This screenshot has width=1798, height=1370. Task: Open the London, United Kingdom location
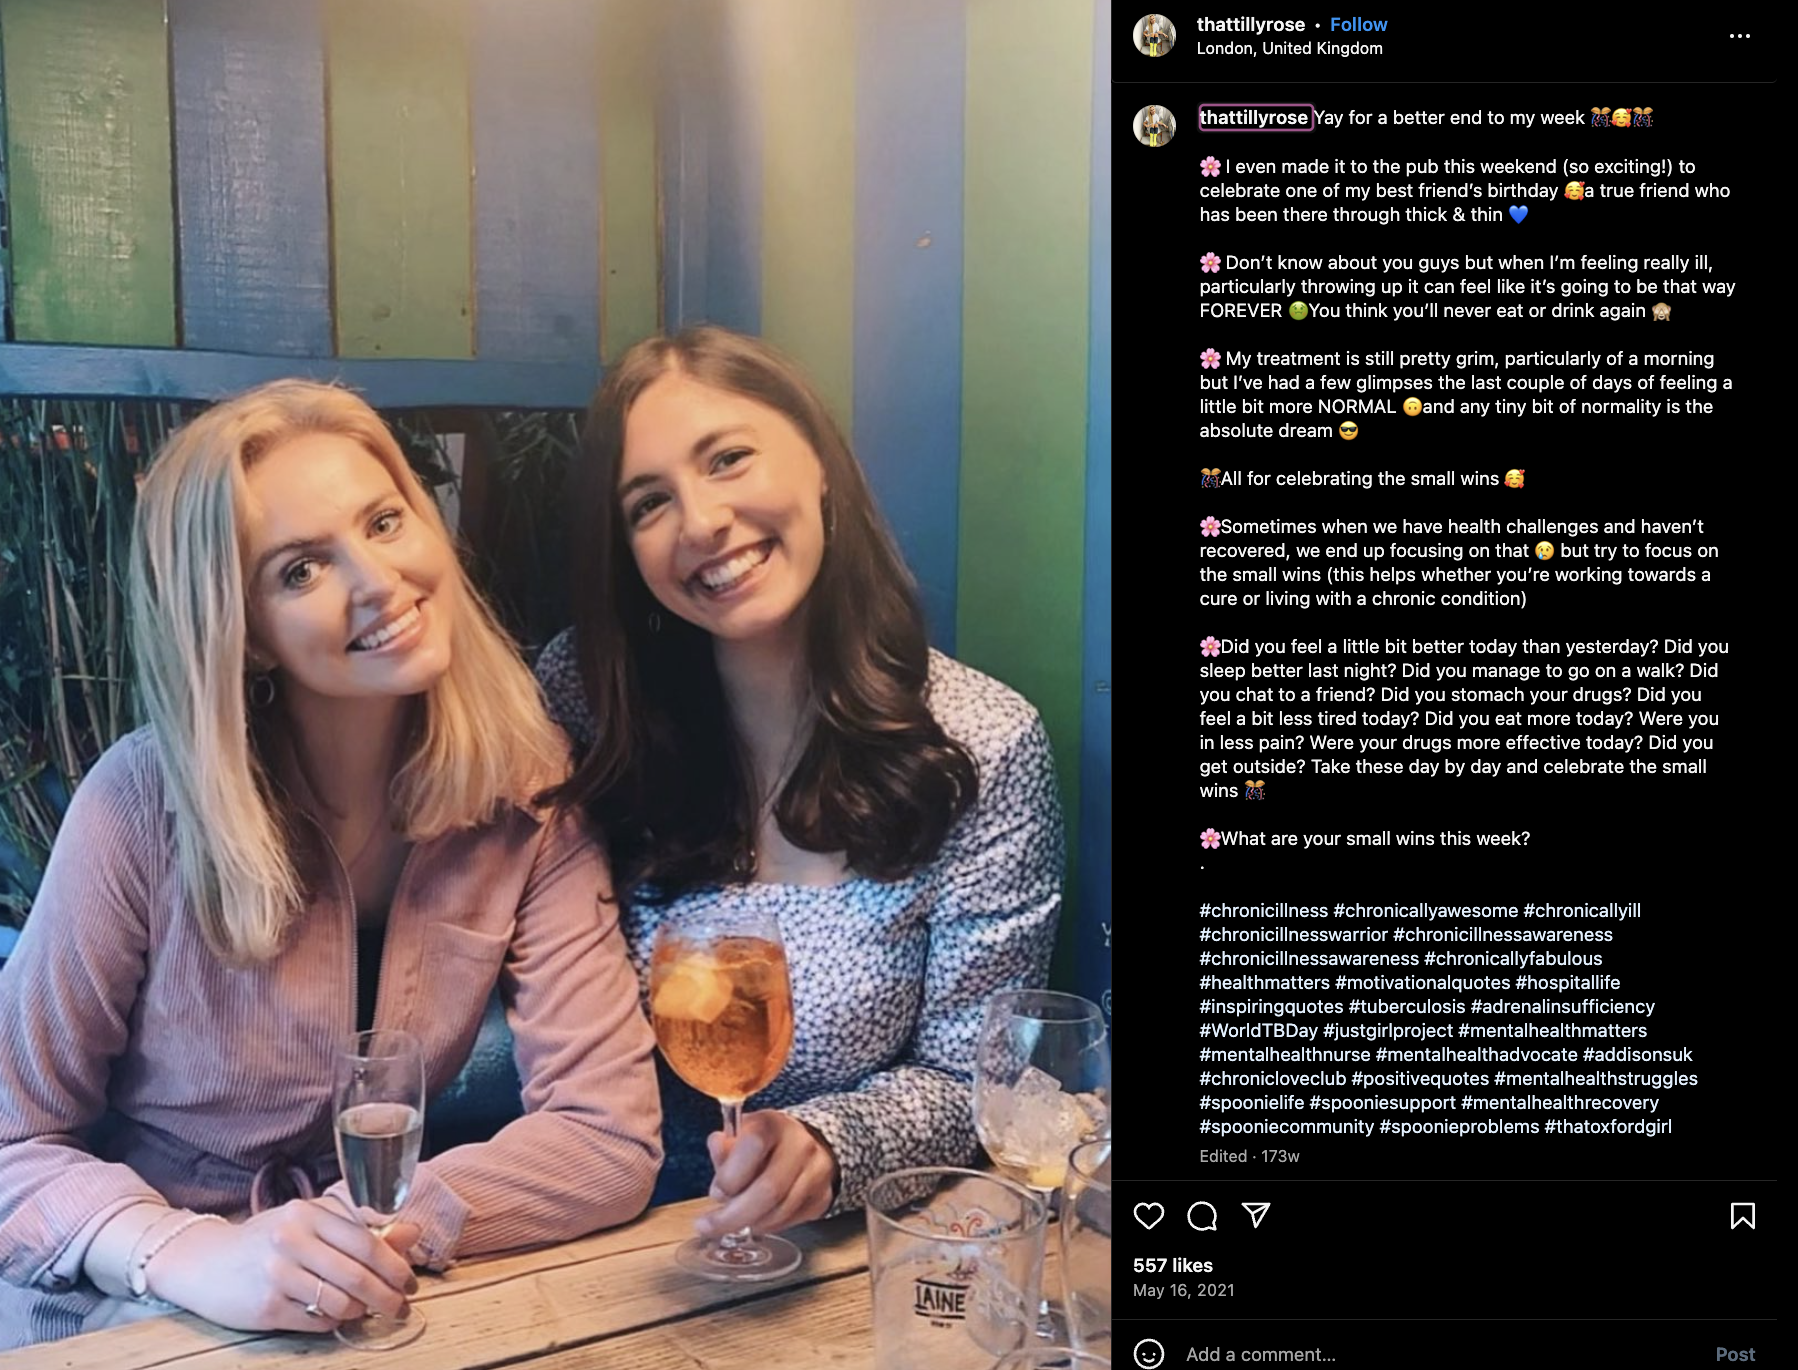1289,48
